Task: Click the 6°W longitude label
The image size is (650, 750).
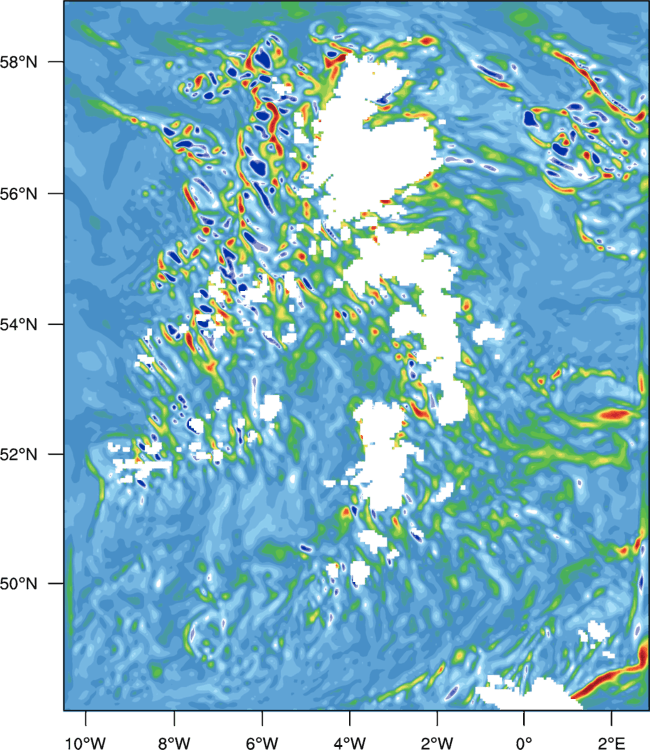Action: (x=262, y=743)
